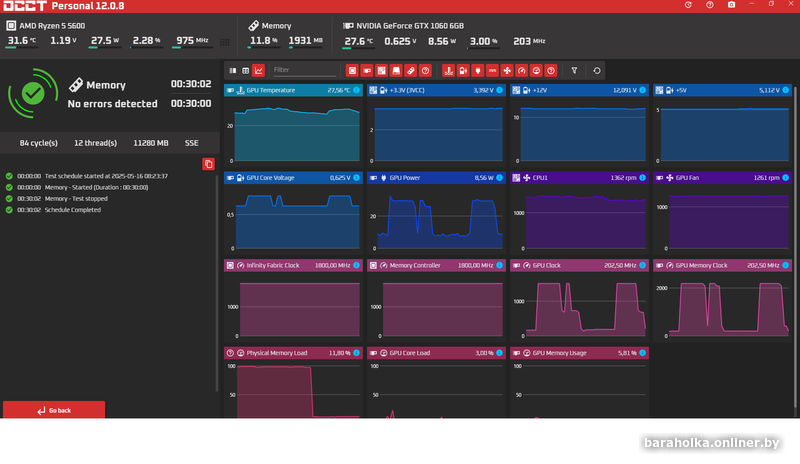Select the graph view icon
This screenshot has height=464, width=800.
(x=259, y=70)
